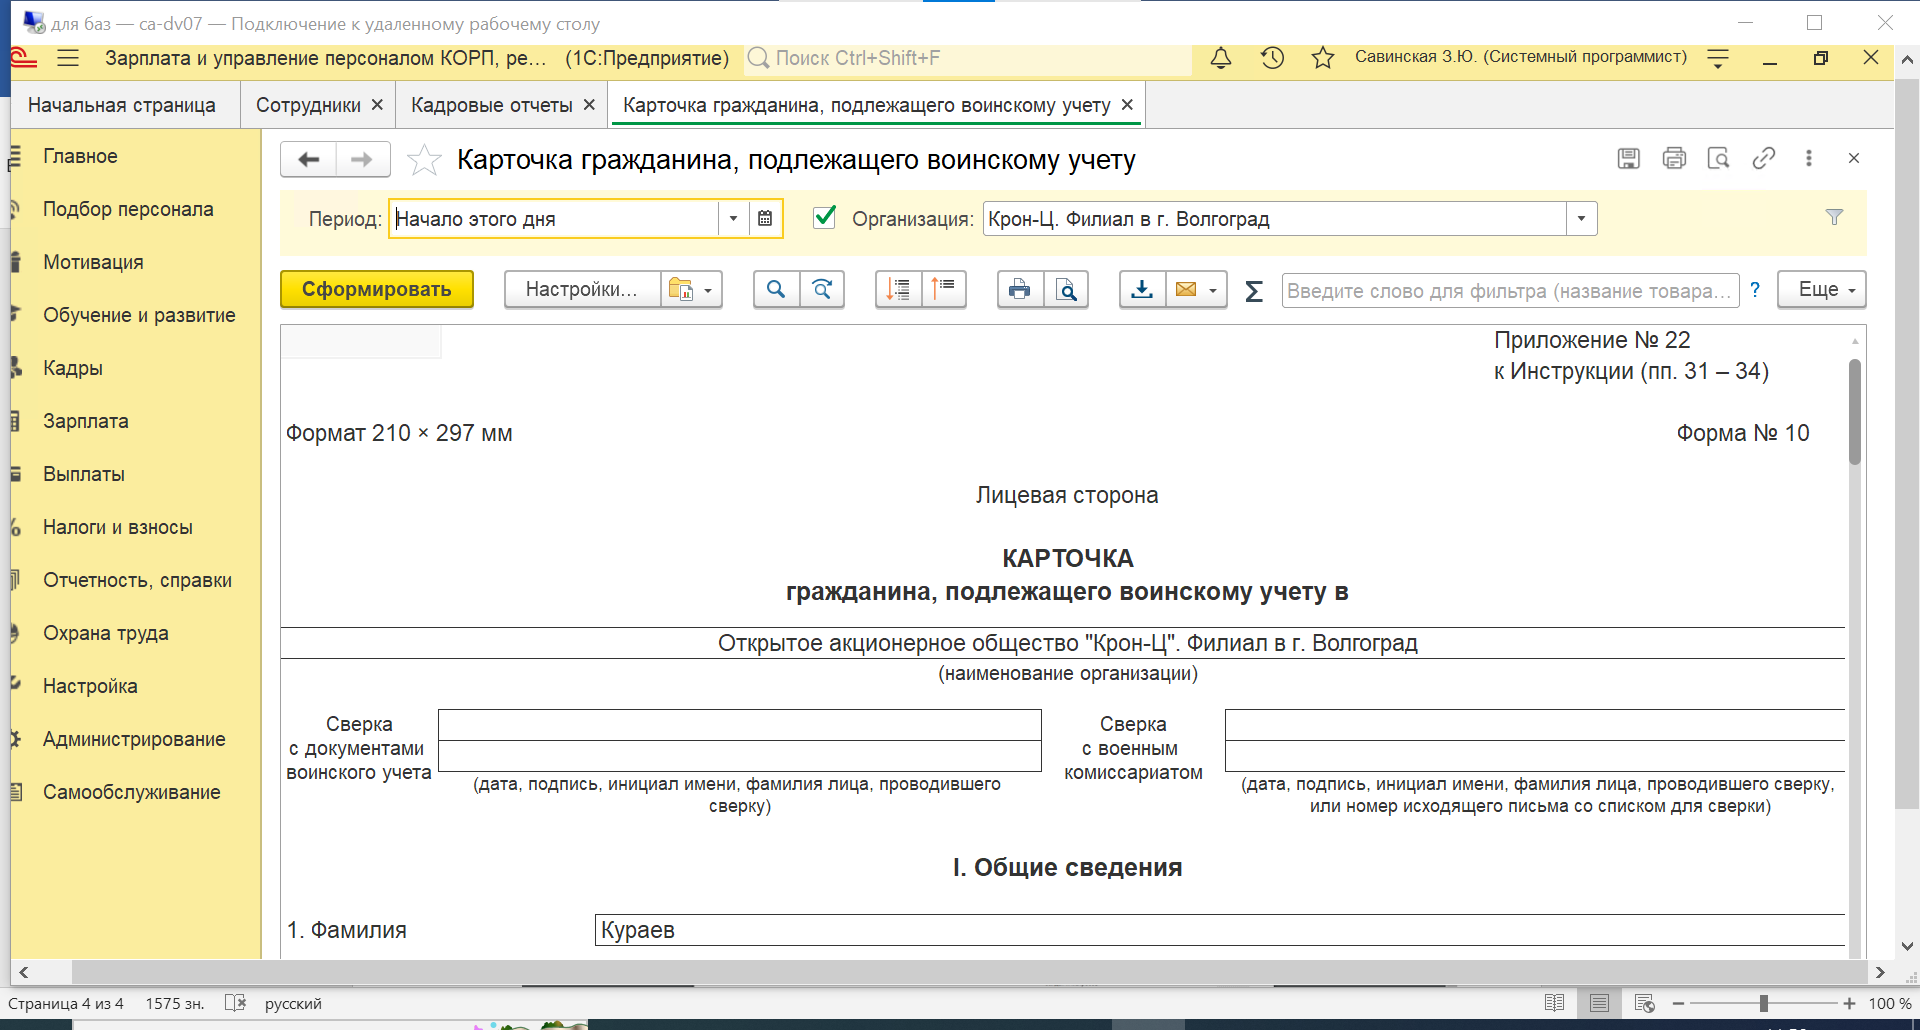The image size is (1920, 1030).
Task: Click the sum sigma icon
Action: [1253, 291]
